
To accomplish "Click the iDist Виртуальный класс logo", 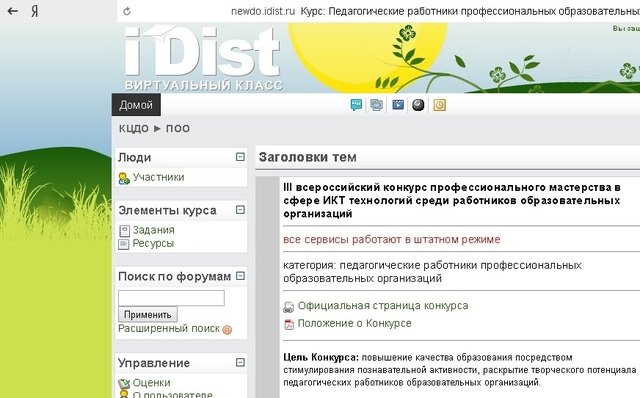I will pos(203,58).
